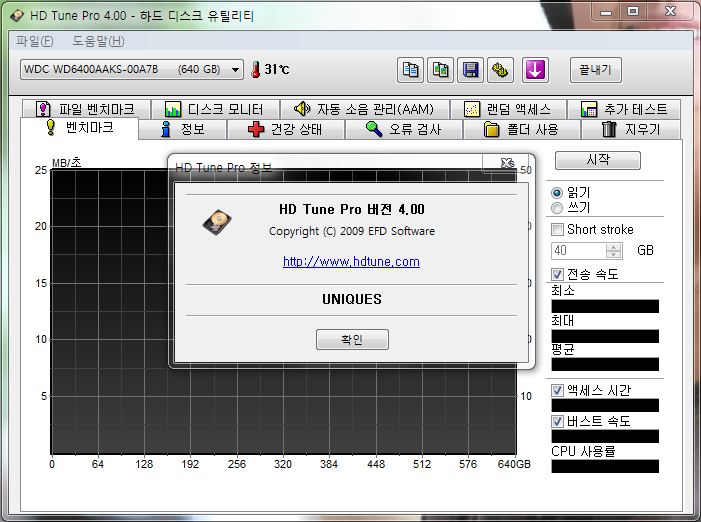Toggle the 액세스 시간 checkbox
This screenshot has height=522, width=701.
click(x=557, y=391)
